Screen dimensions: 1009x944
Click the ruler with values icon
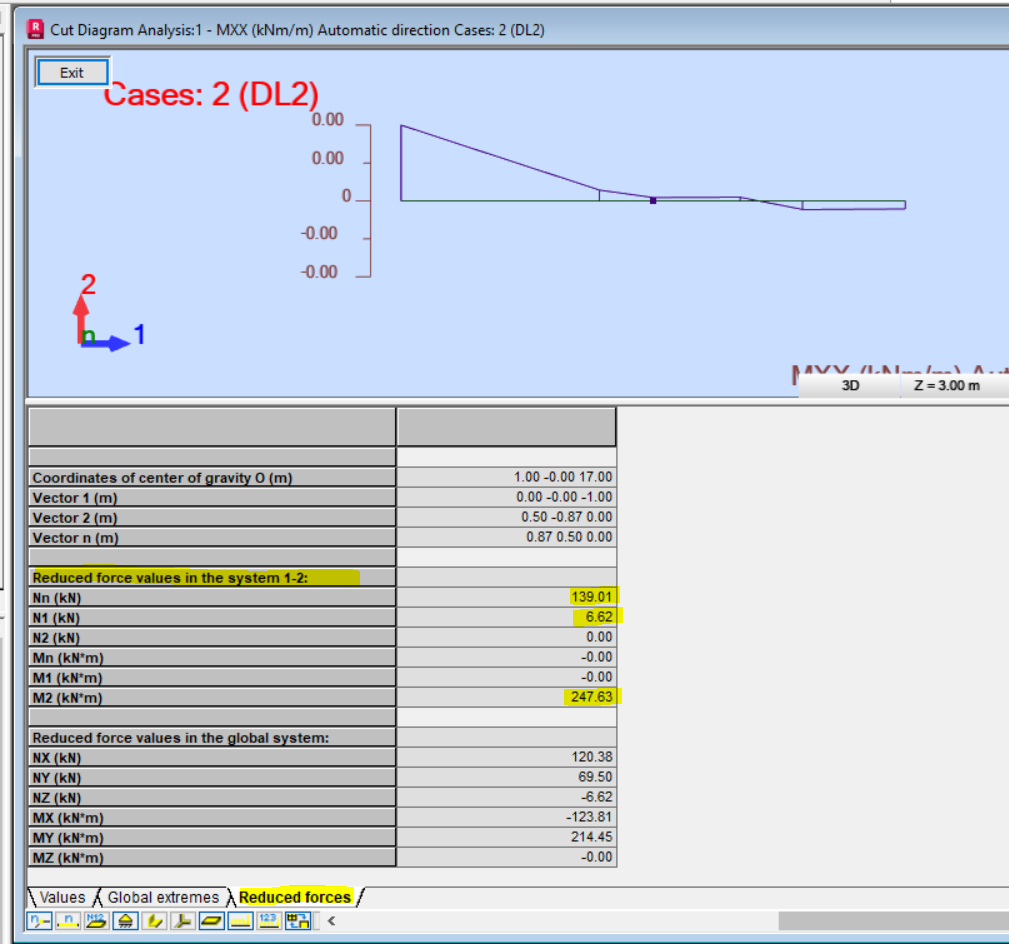(239, 921)
